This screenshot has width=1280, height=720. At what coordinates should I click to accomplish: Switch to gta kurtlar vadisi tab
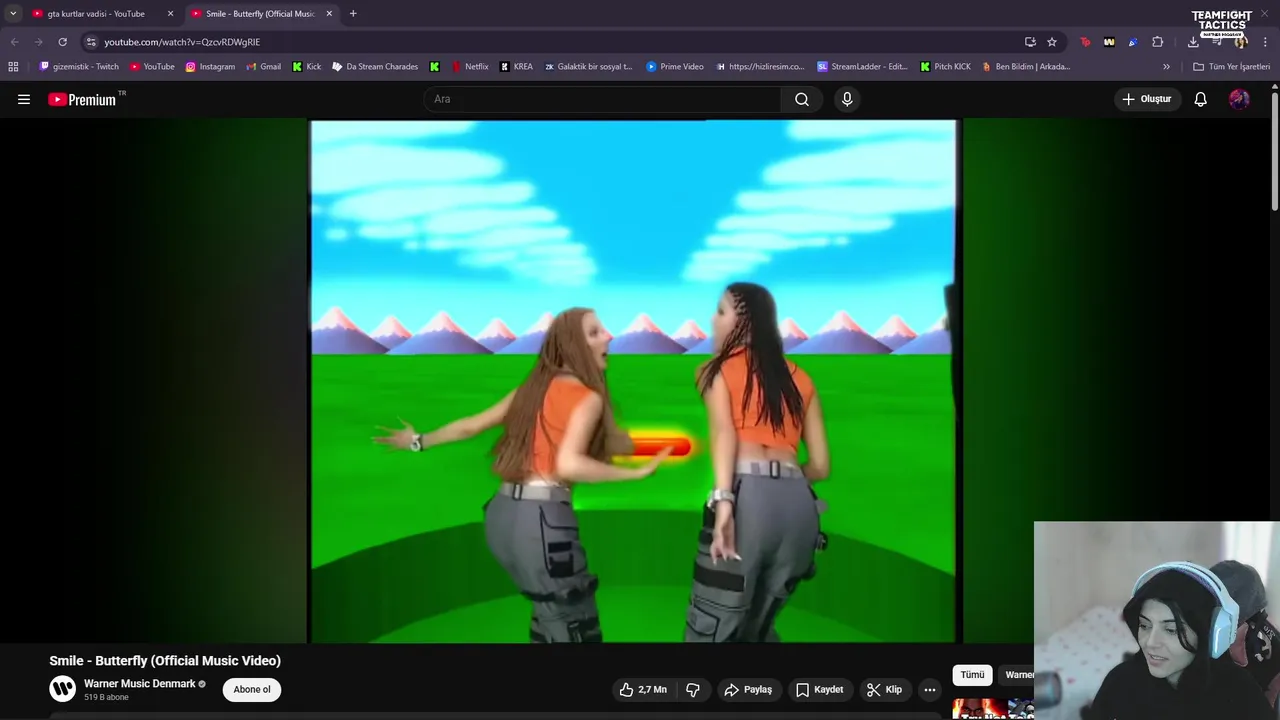tap(96, 14)
